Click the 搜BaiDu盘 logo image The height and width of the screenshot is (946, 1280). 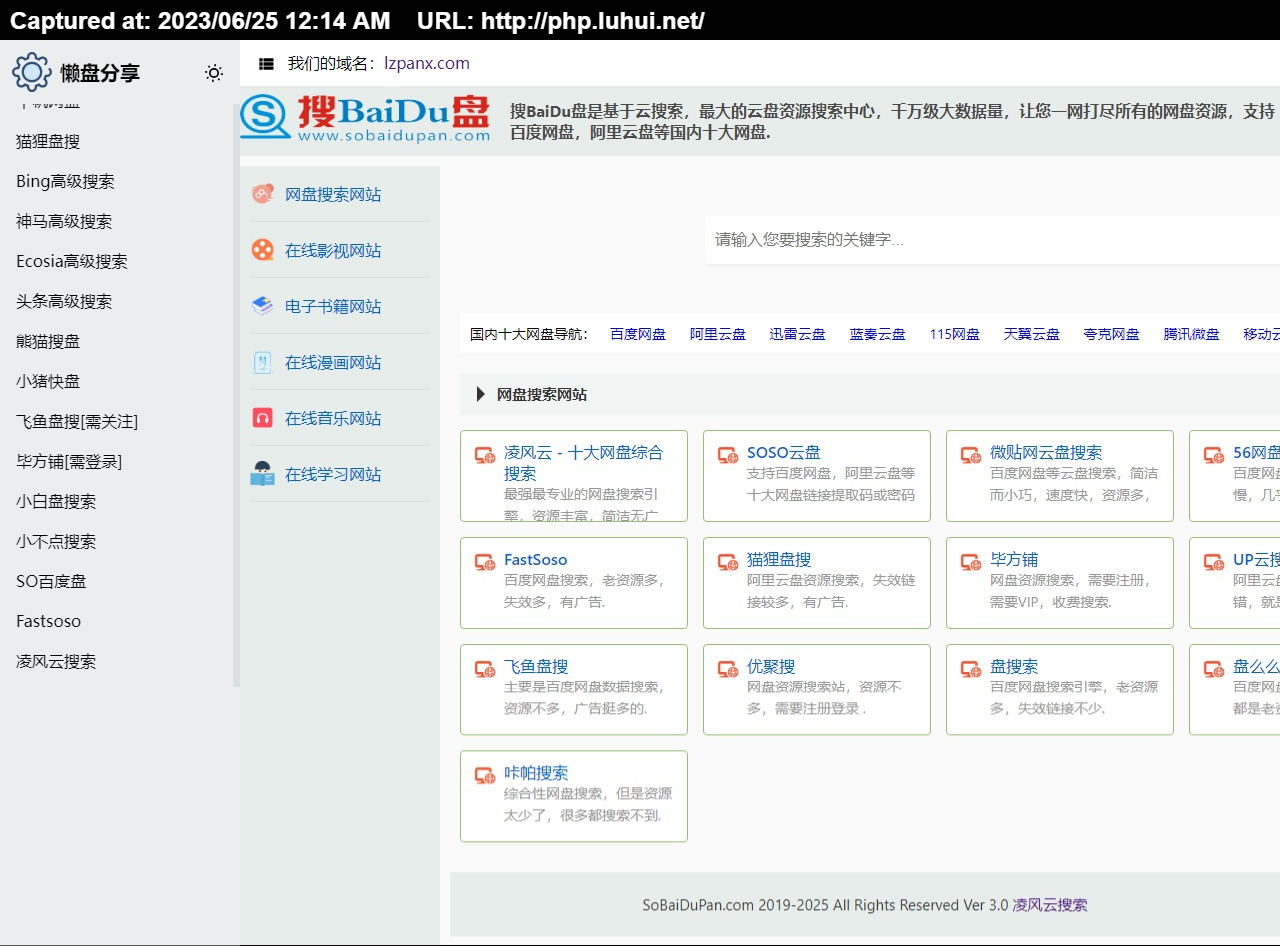[365, 118]
